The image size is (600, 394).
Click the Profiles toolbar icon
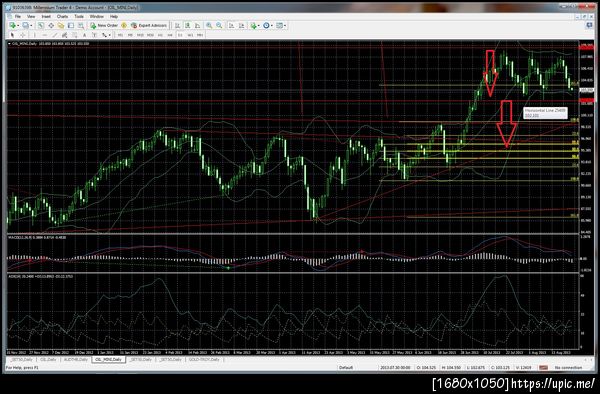click(26, 25)
